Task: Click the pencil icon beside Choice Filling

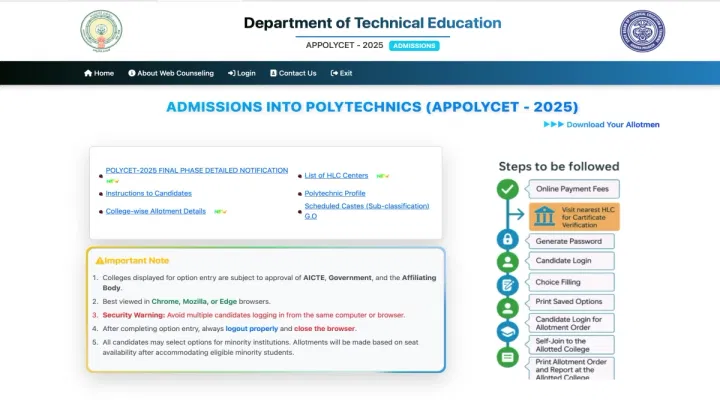Action: [508, 285]
